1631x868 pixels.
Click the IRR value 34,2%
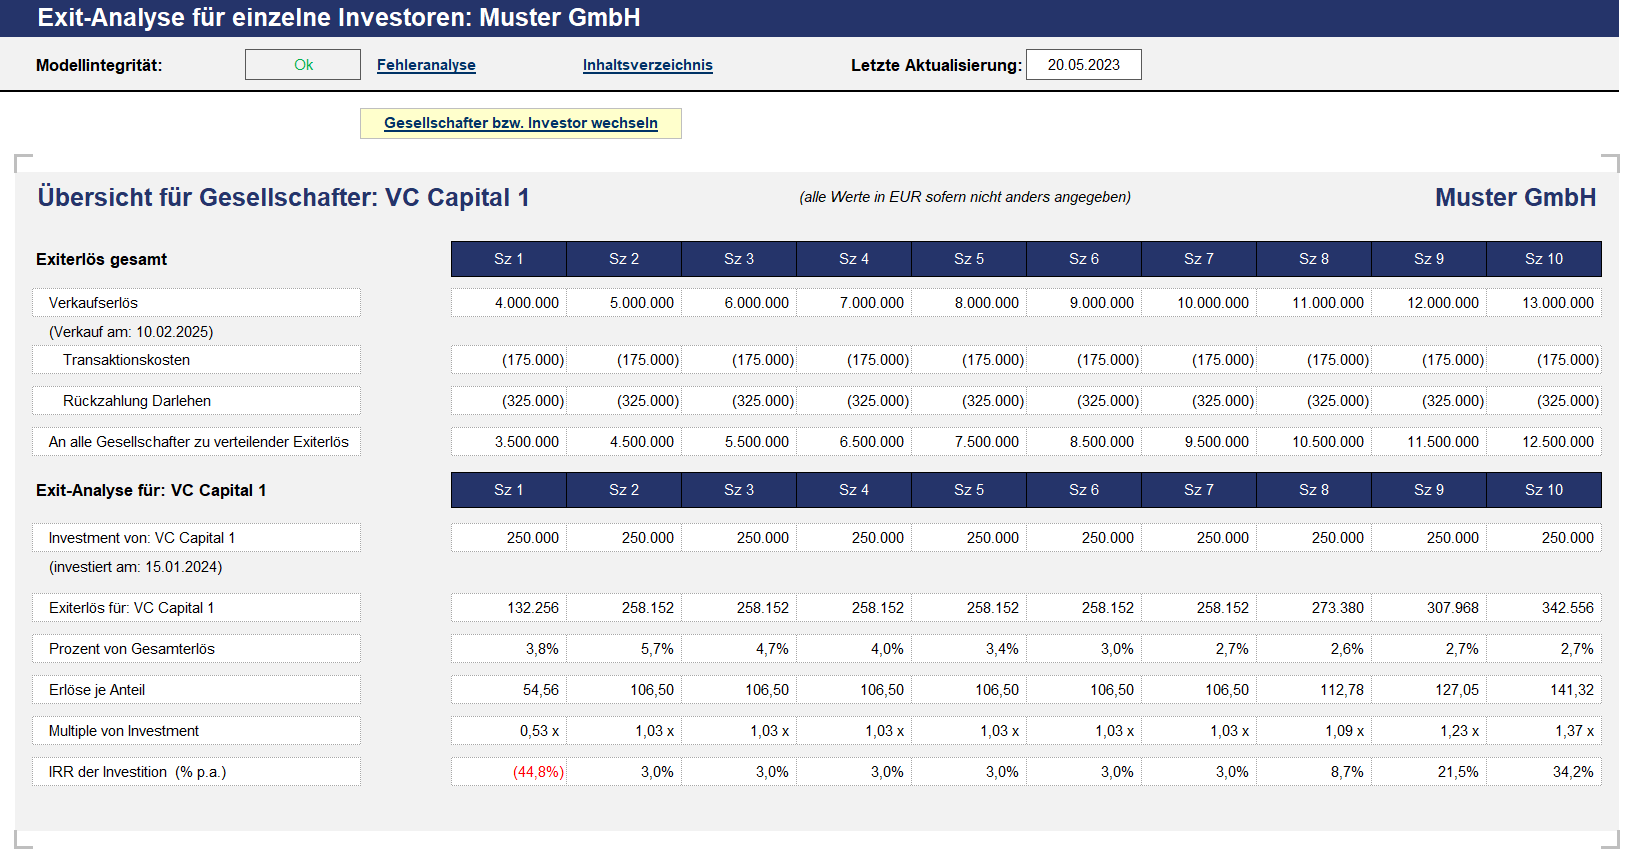pos(1544,772)
